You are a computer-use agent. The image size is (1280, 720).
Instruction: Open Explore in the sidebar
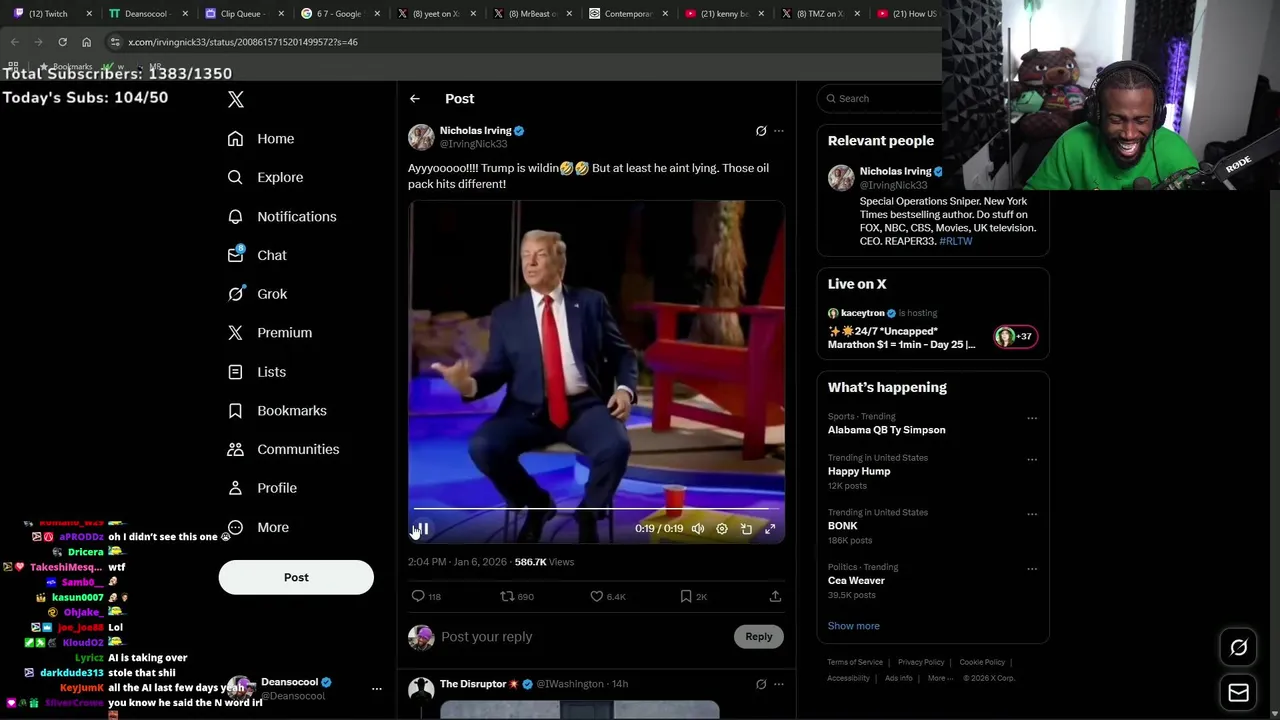coord(265,177)
